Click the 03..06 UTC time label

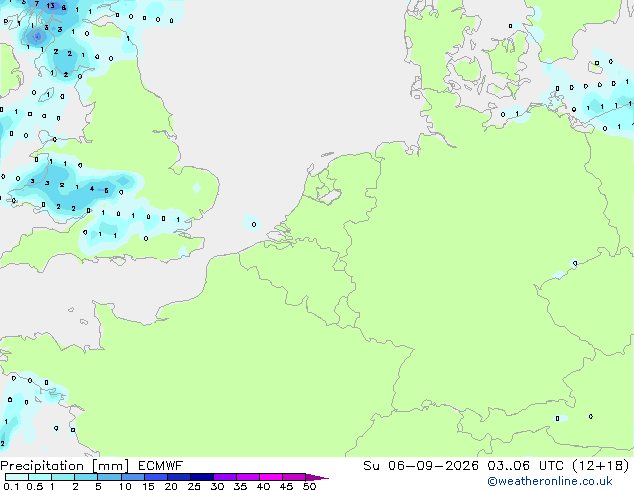(x=525, y=466)
